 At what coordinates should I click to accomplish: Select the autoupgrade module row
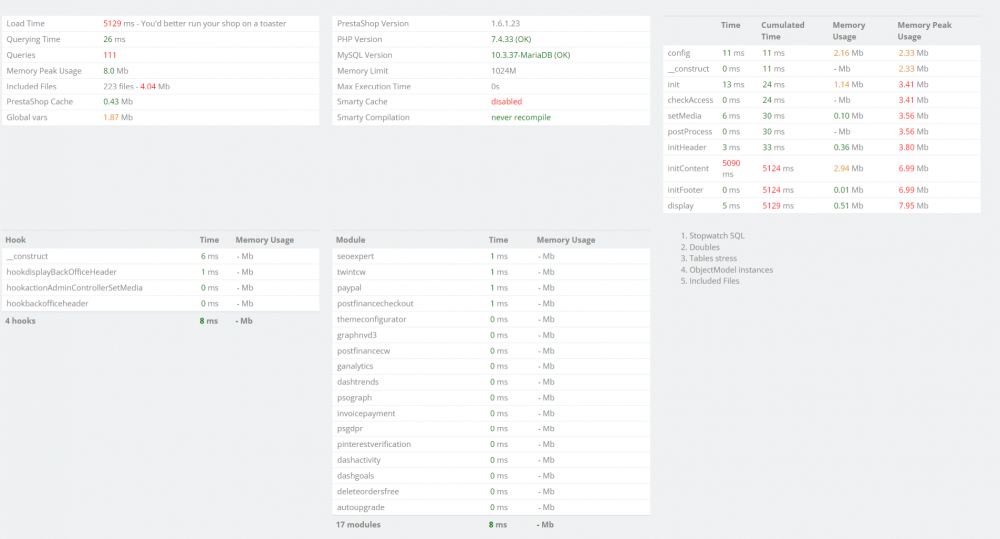click(x=491, y=508)
